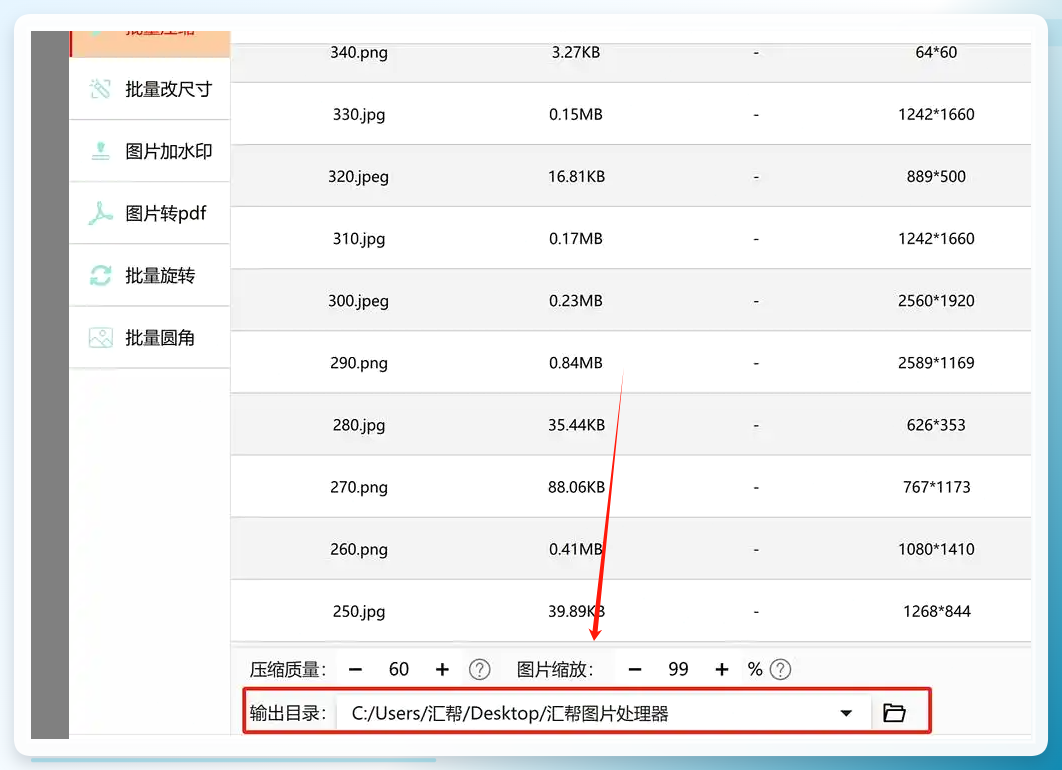The image size is (1062, 770).
Task: Select the 250.jpg file row
Action: 631,612
